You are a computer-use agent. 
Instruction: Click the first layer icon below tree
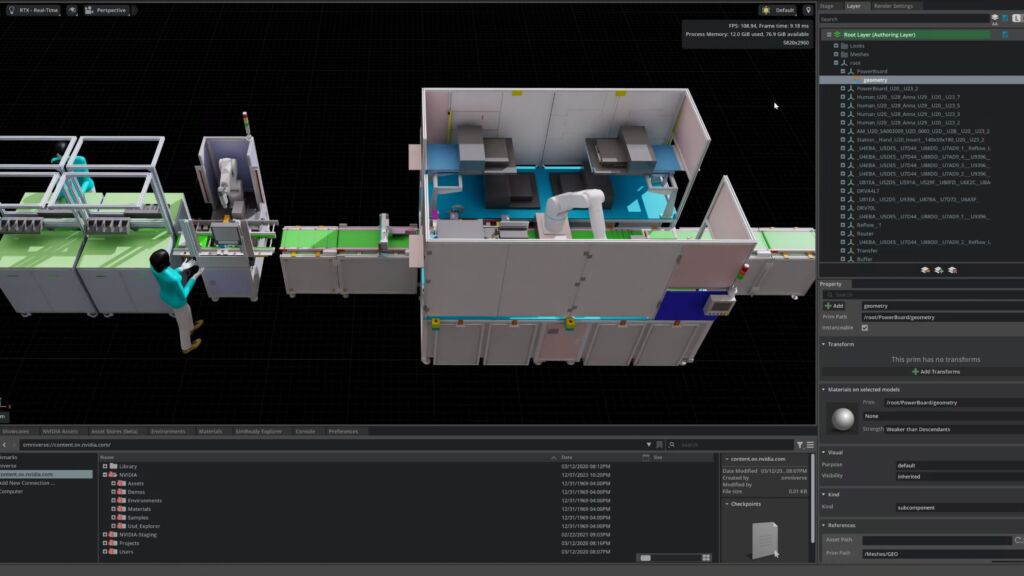point(925,270)
